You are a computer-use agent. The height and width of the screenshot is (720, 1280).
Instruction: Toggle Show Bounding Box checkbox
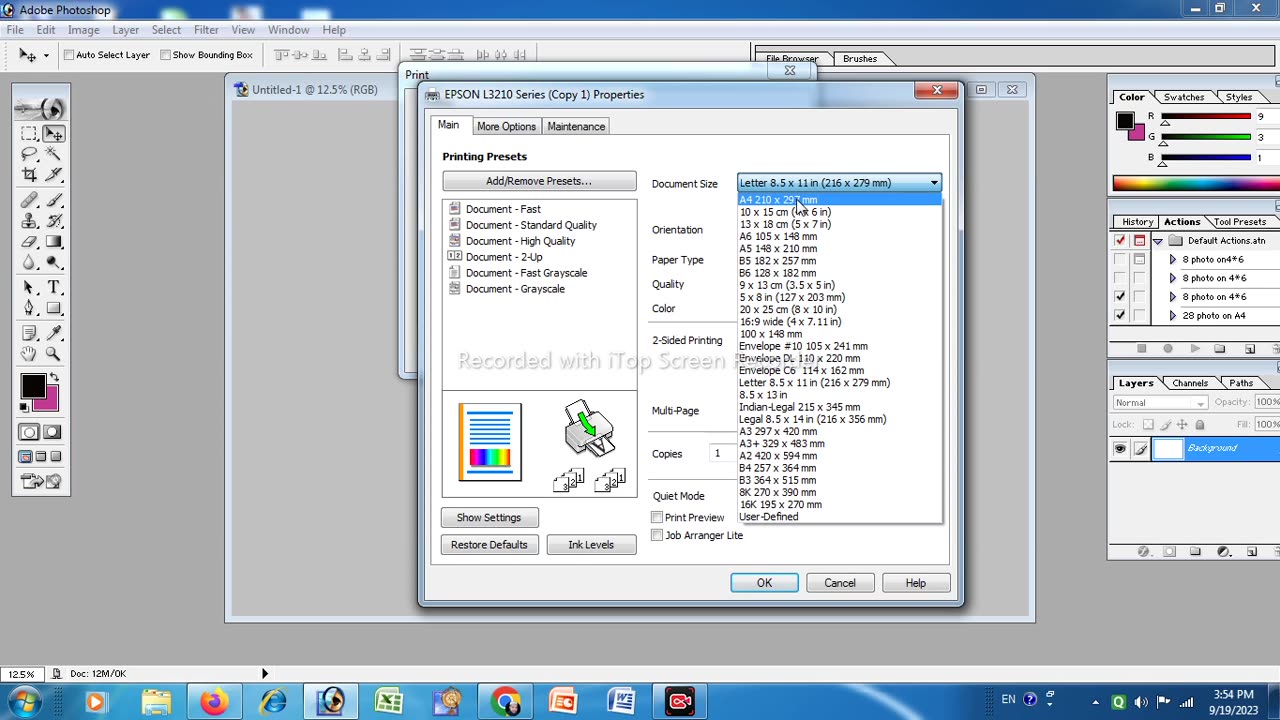(x=166, y=55)
